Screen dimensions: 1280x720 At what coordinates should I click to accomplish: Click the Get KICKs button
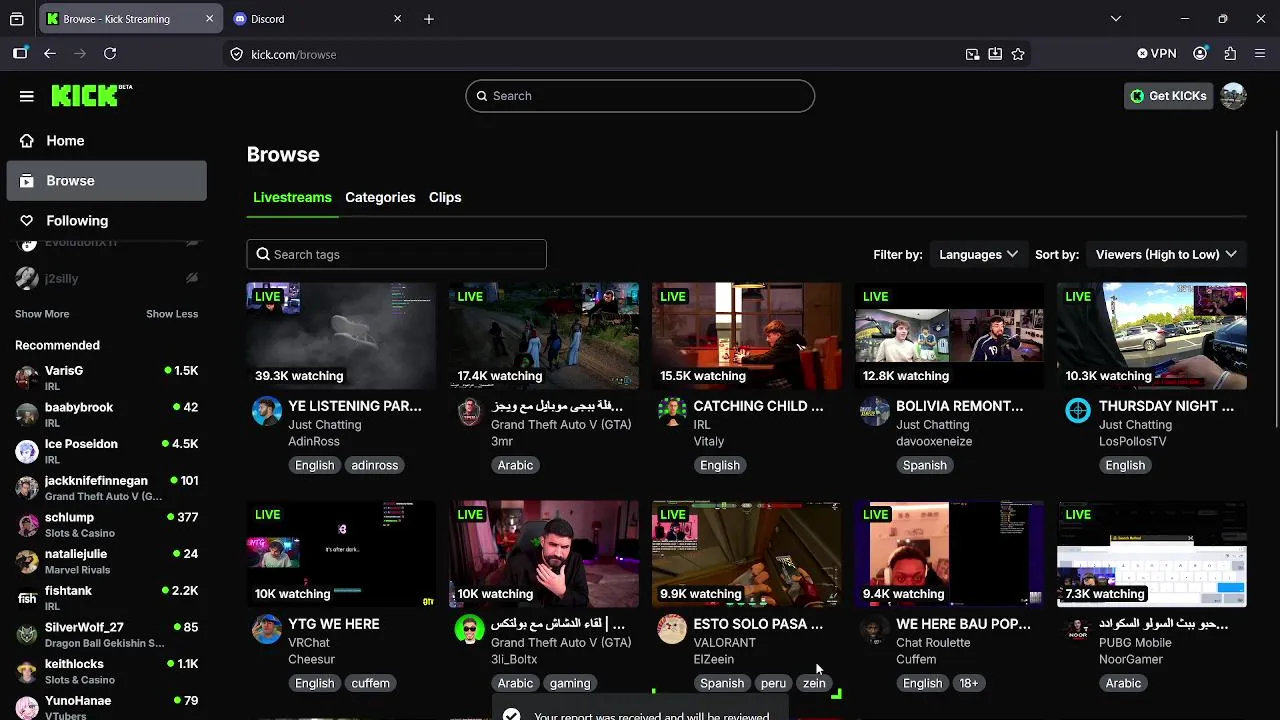pyautogui.click(x=1168, y=96)
